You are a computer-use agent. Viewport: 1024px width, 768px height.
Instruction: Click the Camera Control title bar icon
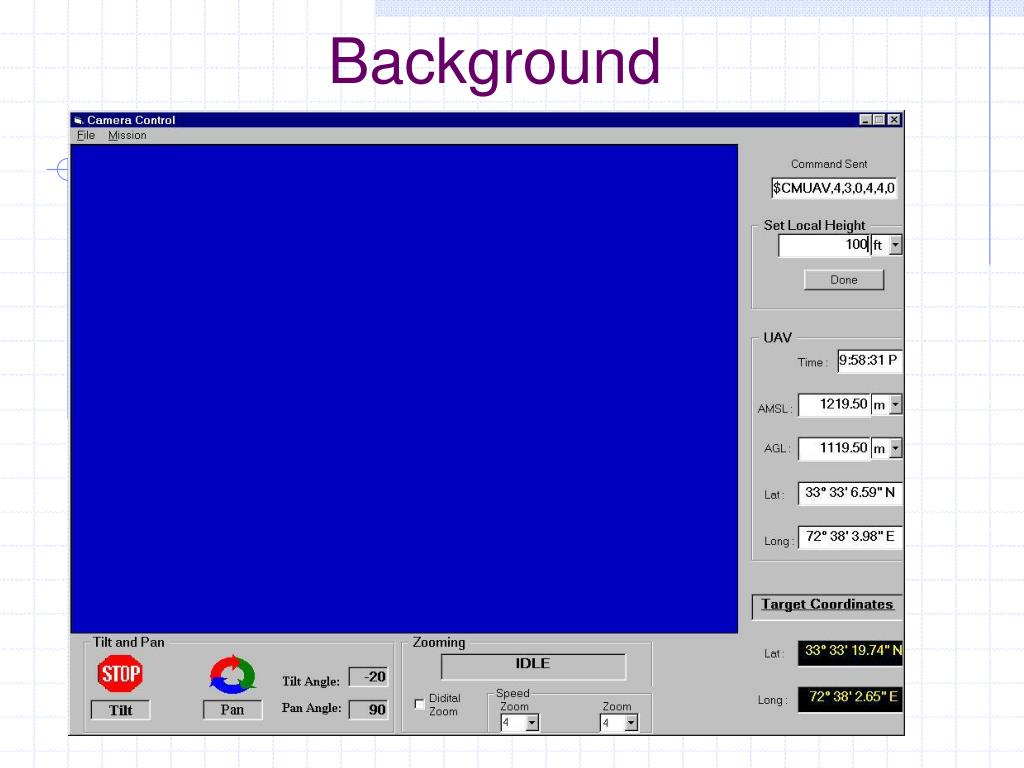coord(78,120)
